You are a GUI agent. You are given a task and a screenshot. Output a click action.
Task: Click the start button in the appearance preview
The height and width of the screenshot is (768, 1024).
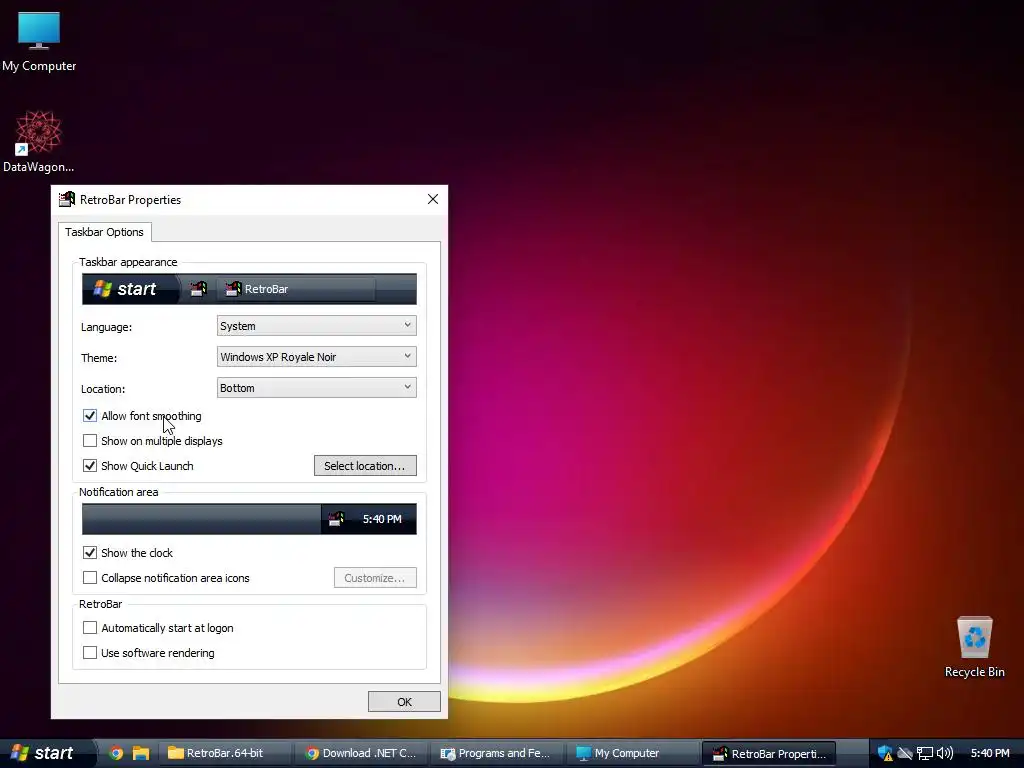129,289
